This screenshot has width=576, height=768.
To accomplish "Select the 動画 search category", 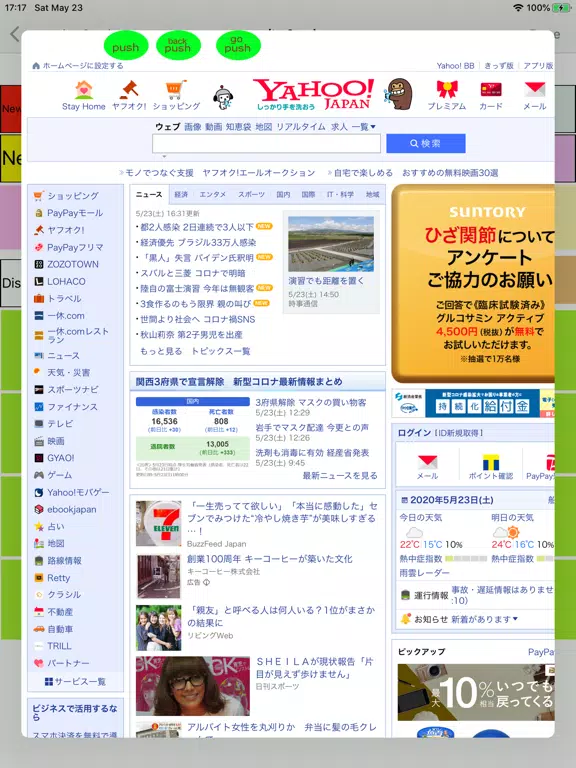I will [x=214, y=127].
